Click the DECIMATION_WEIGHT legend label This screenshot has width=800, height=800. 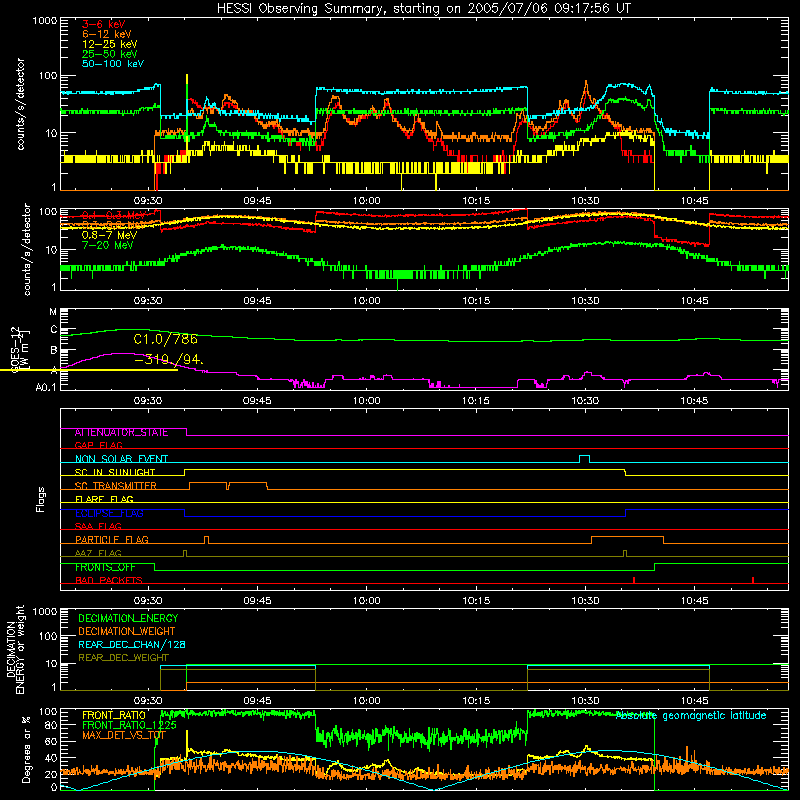pos(127,632)
